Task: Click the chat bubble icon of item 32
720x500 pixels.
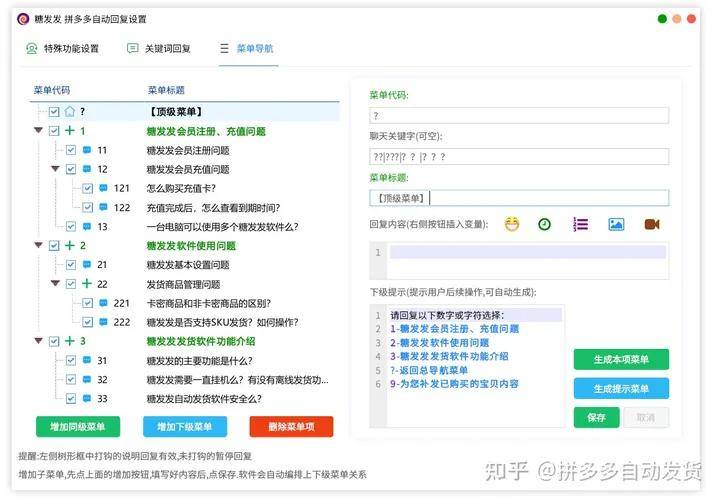Action: [x=87, y=379]
